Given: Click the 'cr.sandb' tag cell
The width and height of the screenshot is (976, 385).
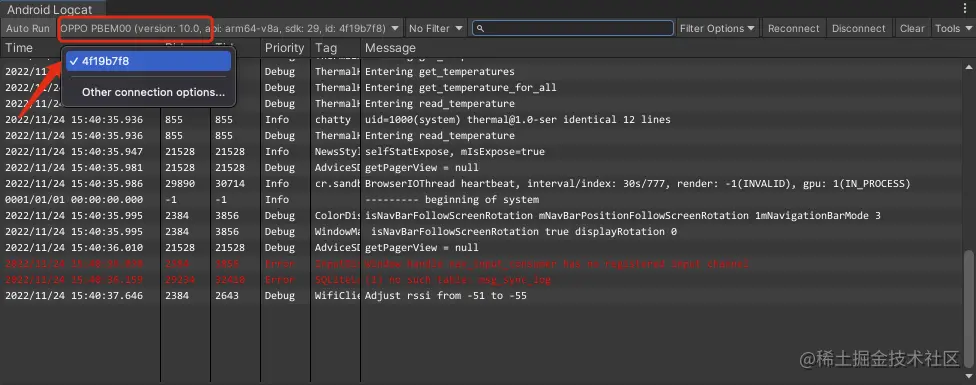Looking at the screenshot, I should coord(338,183).
